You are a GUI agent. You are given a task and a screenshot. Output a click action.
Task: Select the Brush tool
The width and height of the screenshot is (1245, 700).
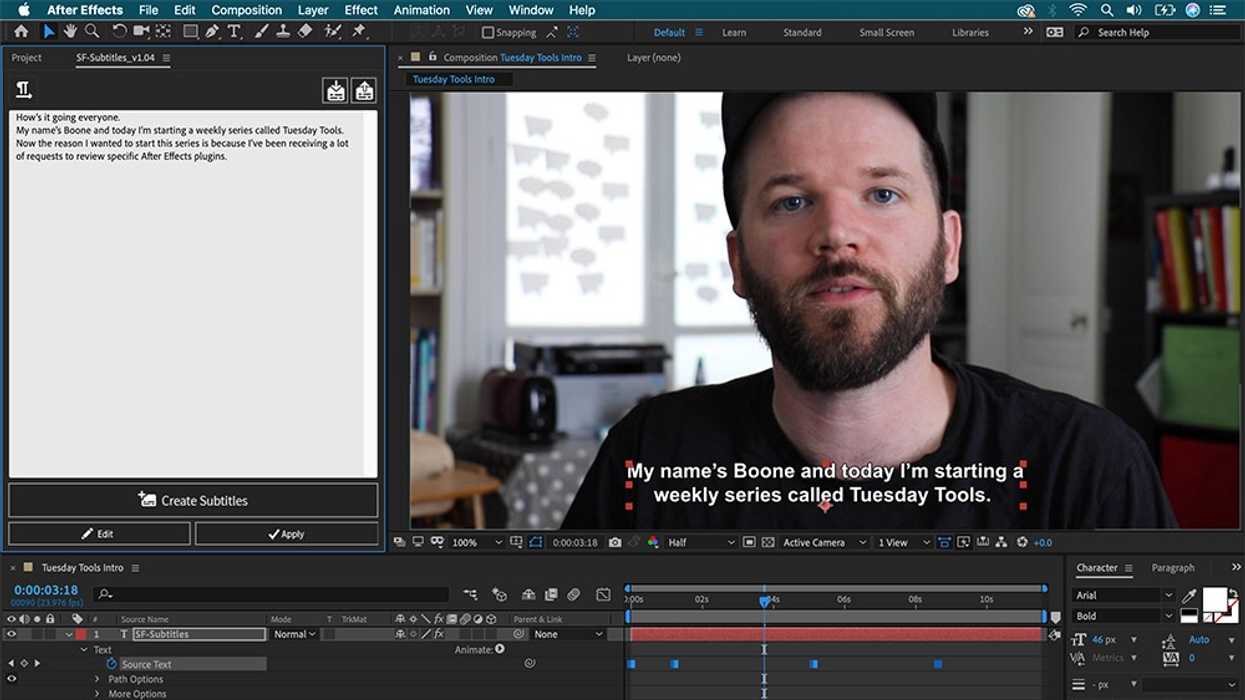point(261,32)
